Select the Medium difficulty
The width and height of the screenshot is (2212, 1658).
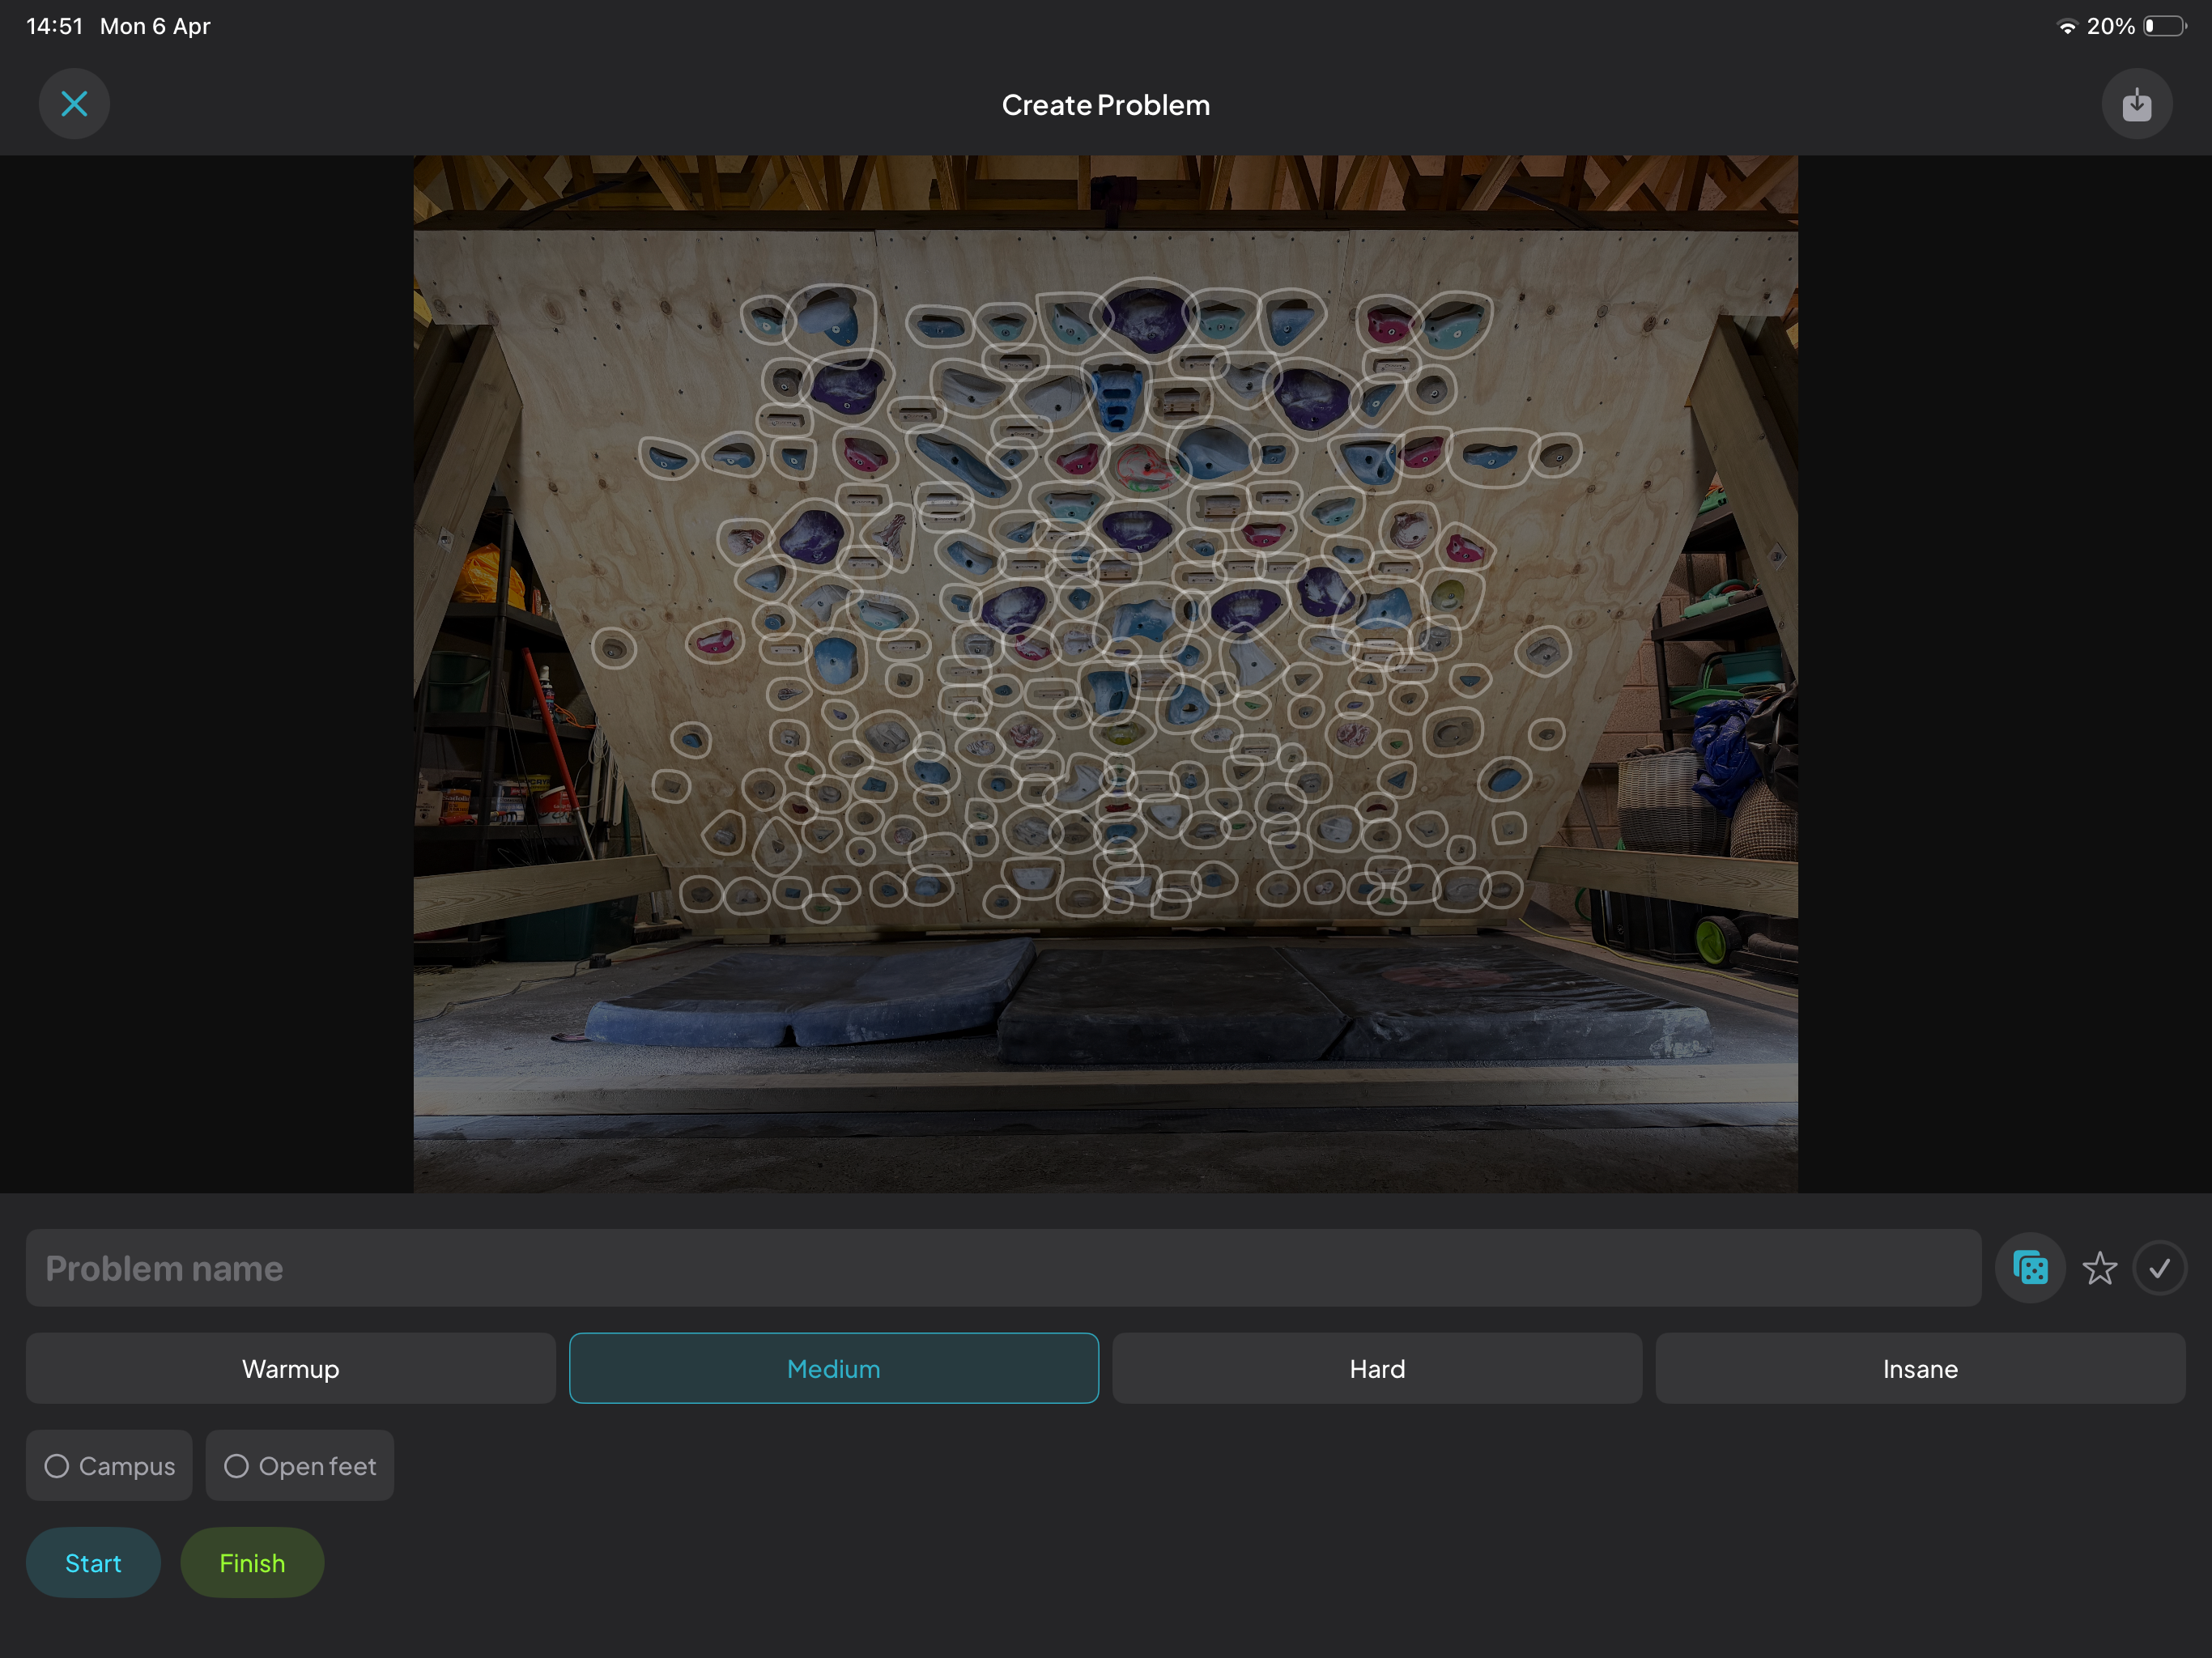coord(834,1368)
